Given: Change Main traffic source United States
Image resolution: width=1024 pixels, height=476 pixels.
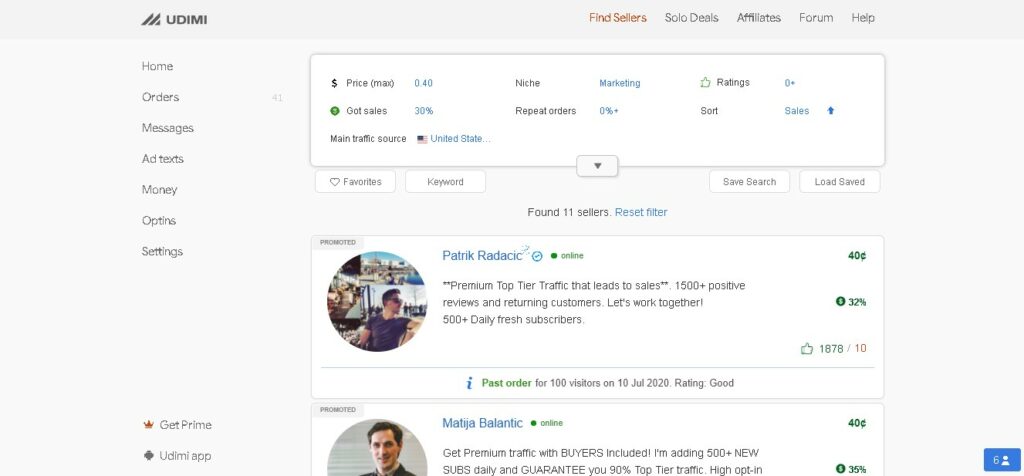Looking at the screenshot, I should (x=460, y=138).
